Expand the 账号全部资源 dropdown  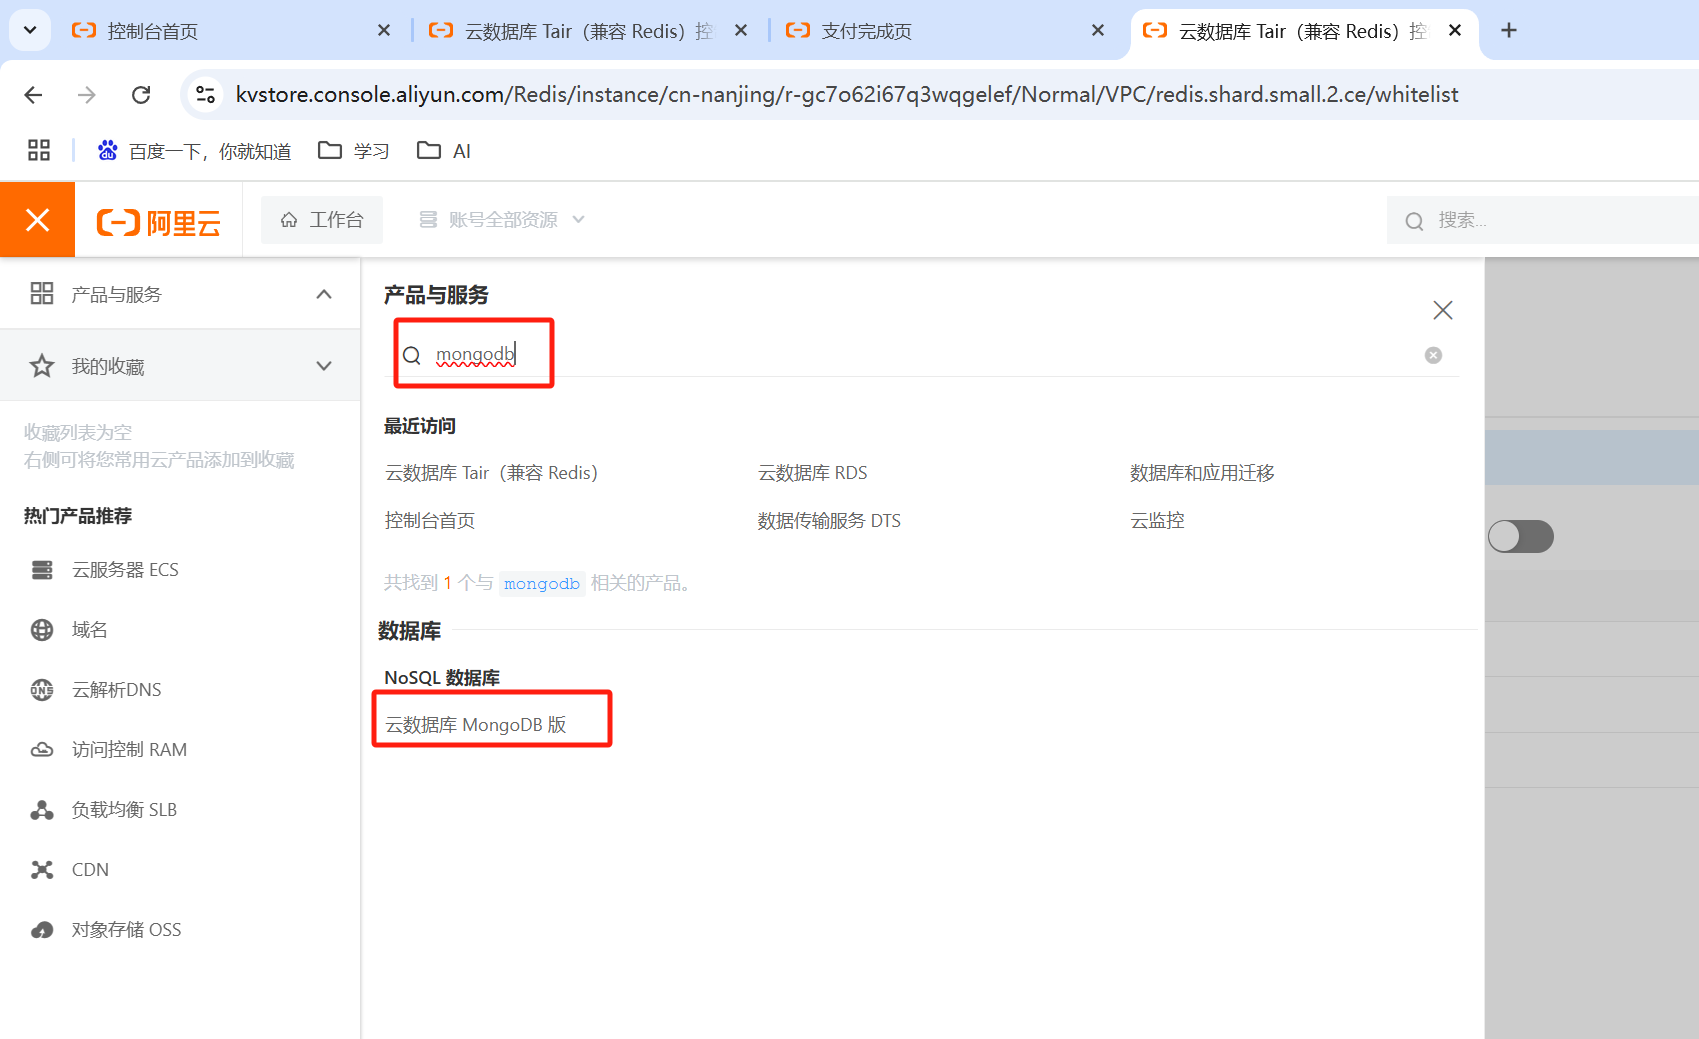point(502,220)
